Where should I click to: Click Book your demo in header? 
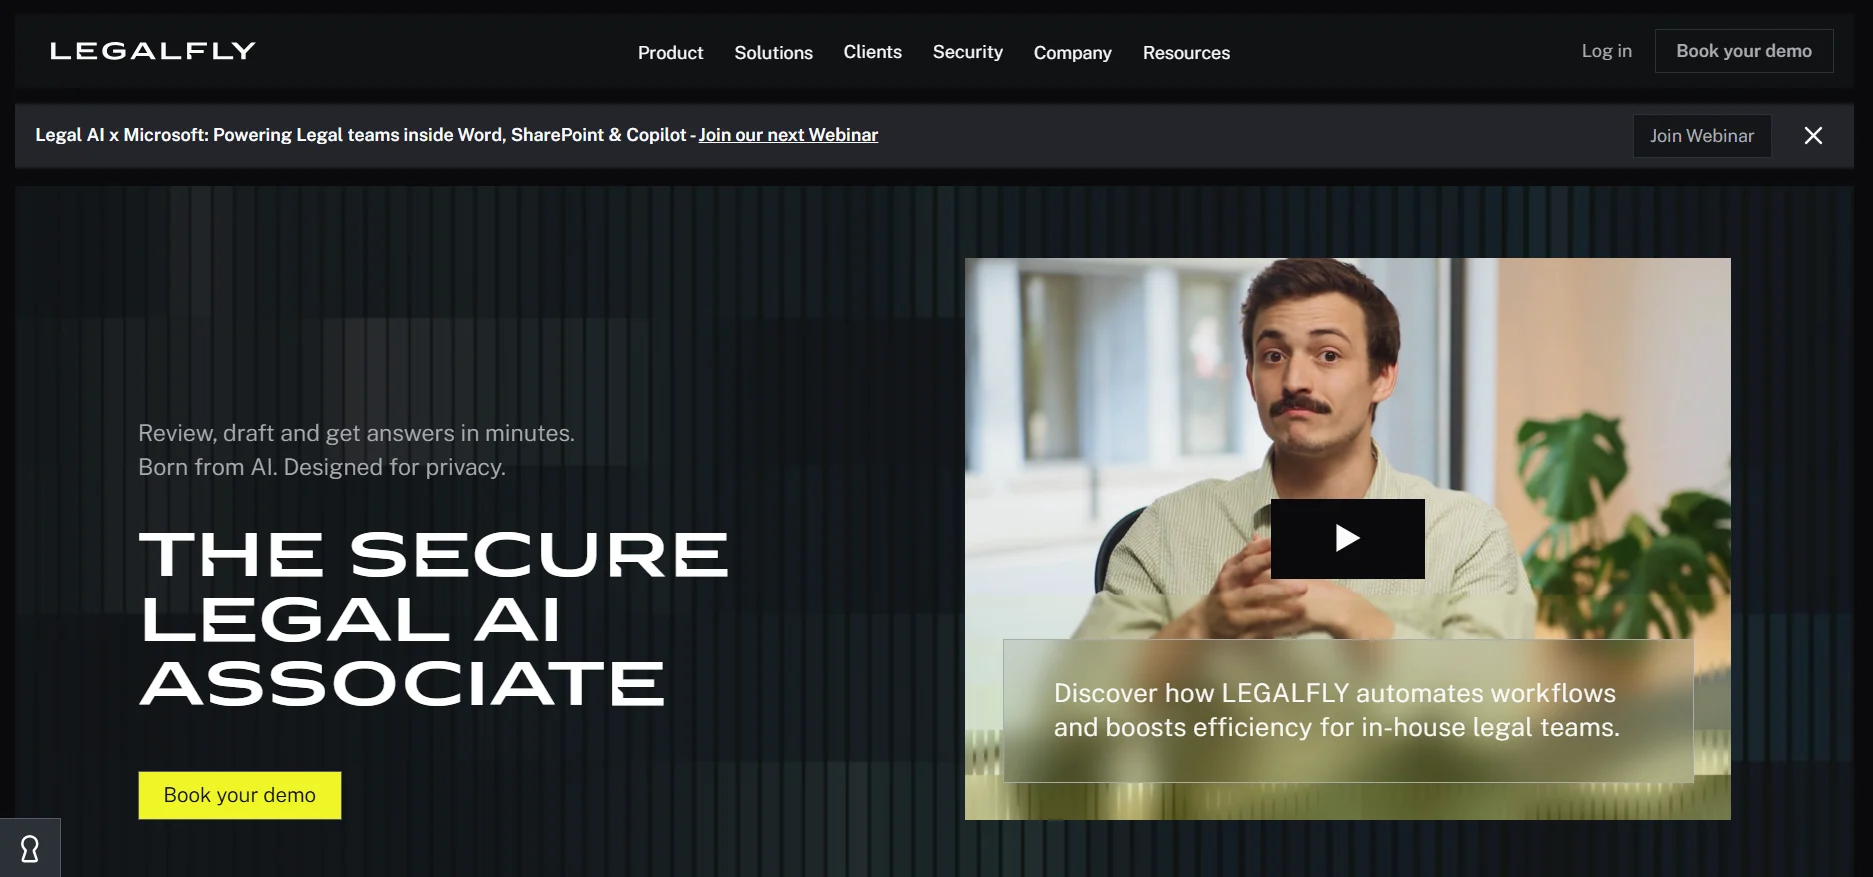(1743, 51)
